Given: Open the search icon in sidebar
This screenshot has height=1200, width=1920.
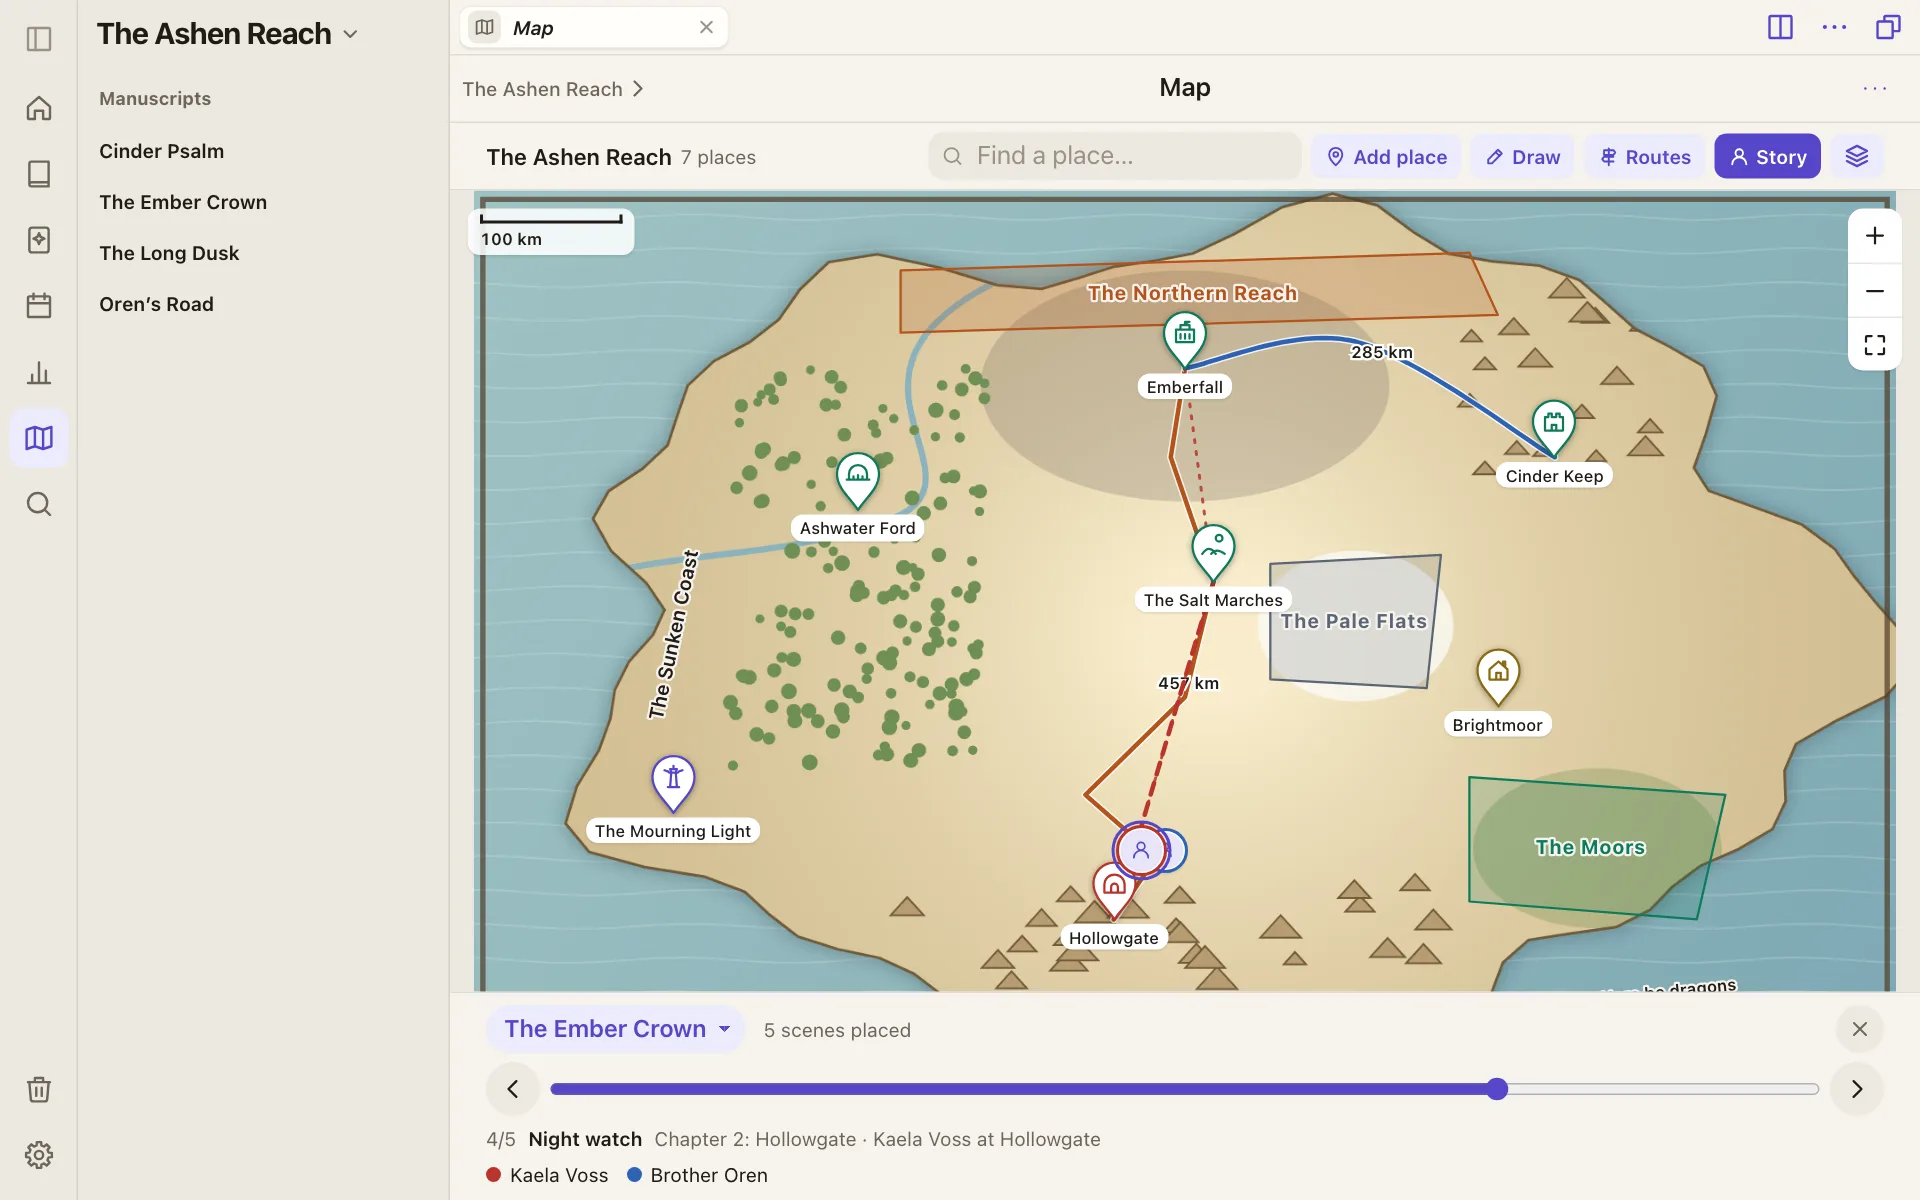Looking at the screenshot, I should click(39, 504).
